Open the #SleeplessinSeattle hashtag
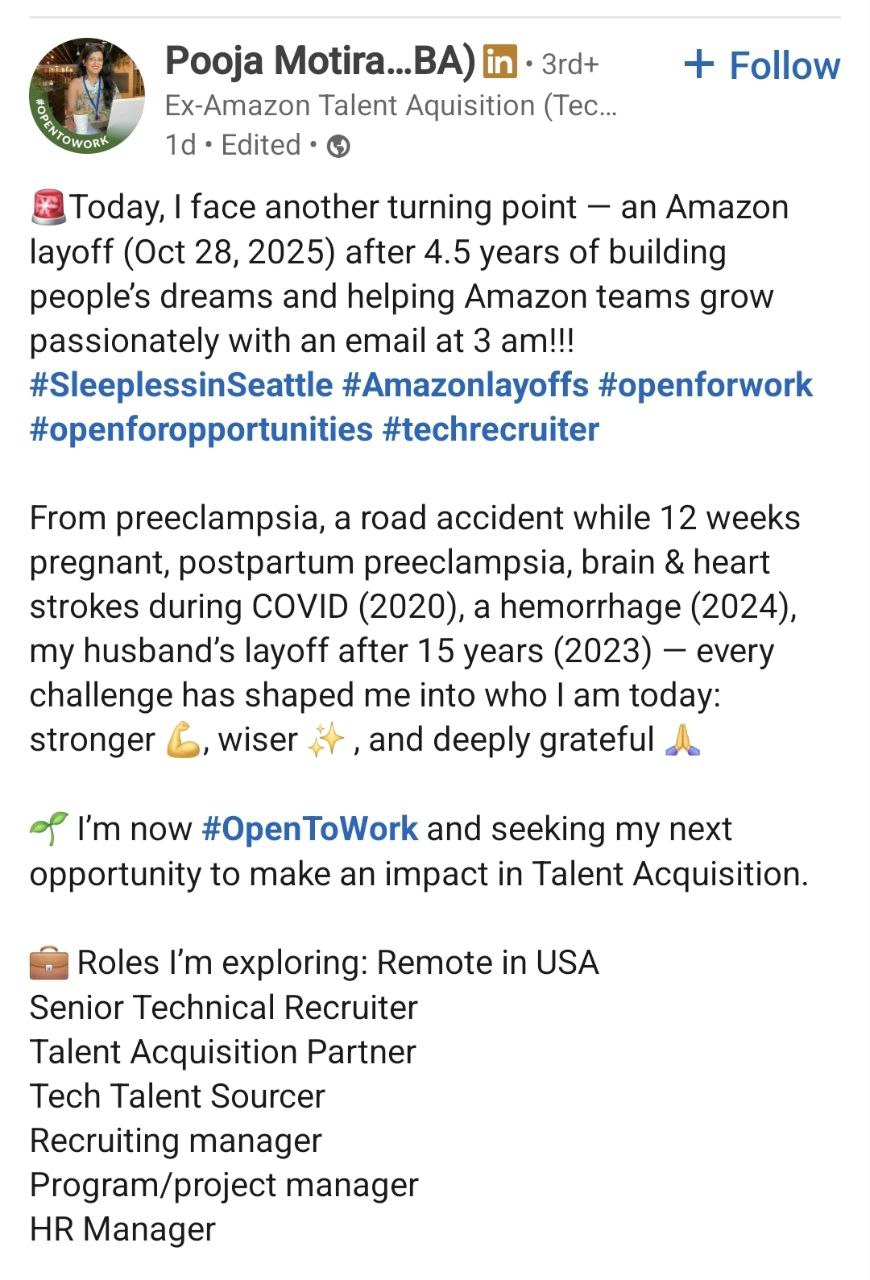Viewport: 870px width, 1280px height. 181,385
